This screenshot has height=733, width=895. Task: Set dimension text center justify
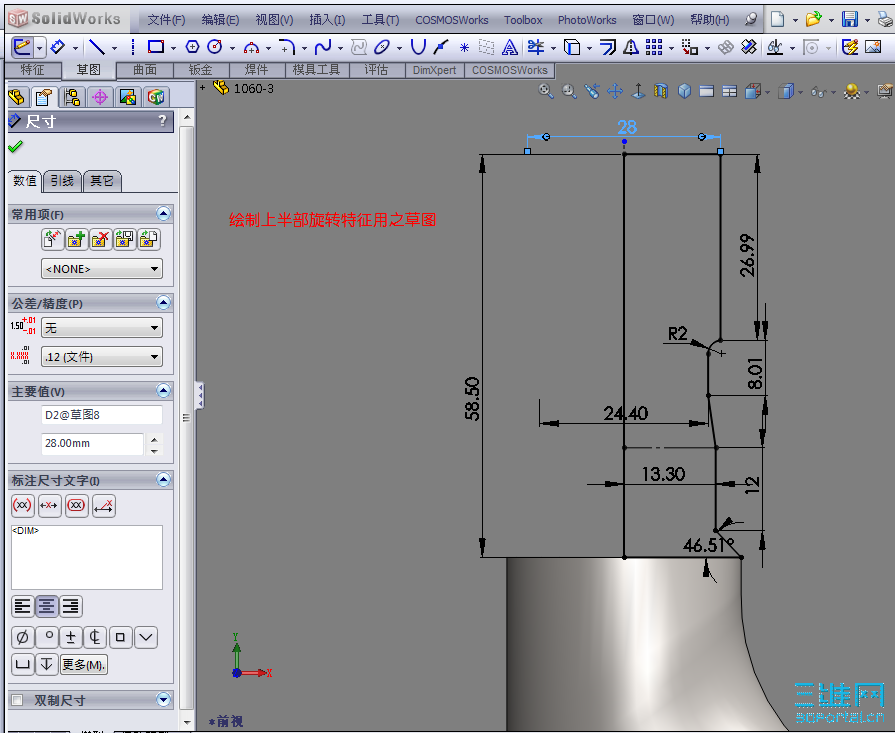pyautogui.click(x=47, y=606)
